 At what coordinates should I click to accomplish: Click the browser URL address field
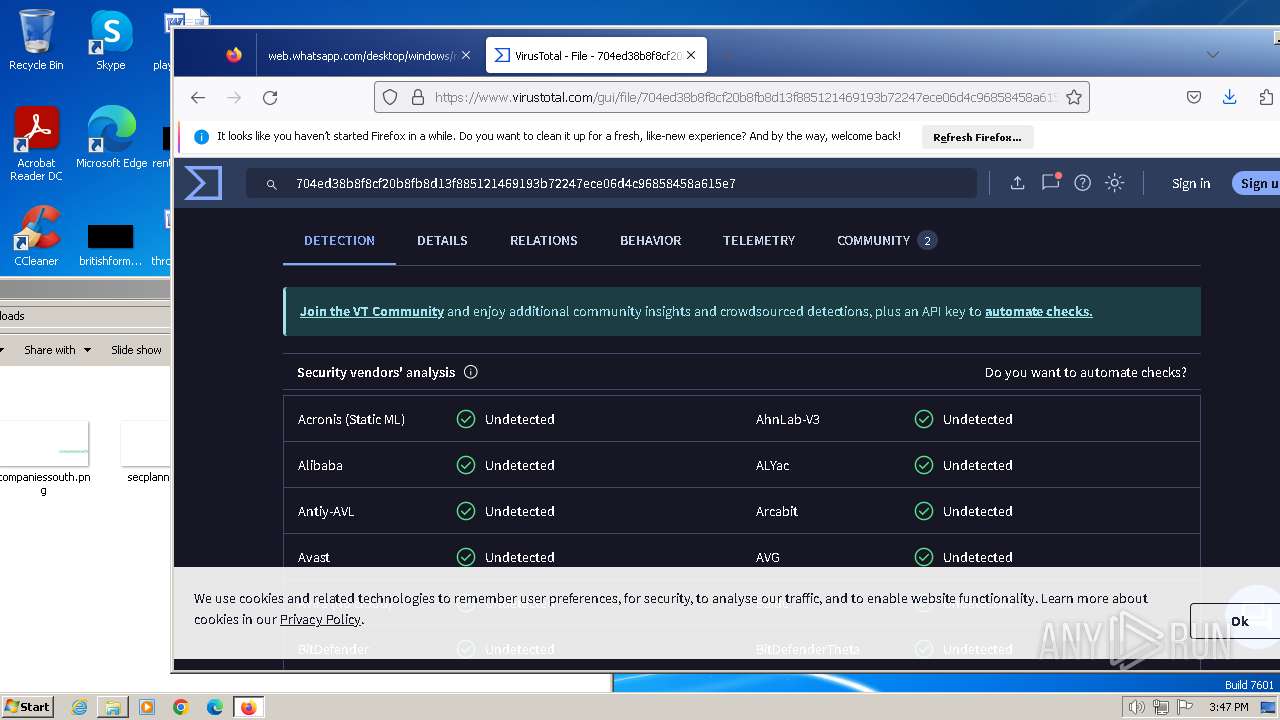click(745, 97)
